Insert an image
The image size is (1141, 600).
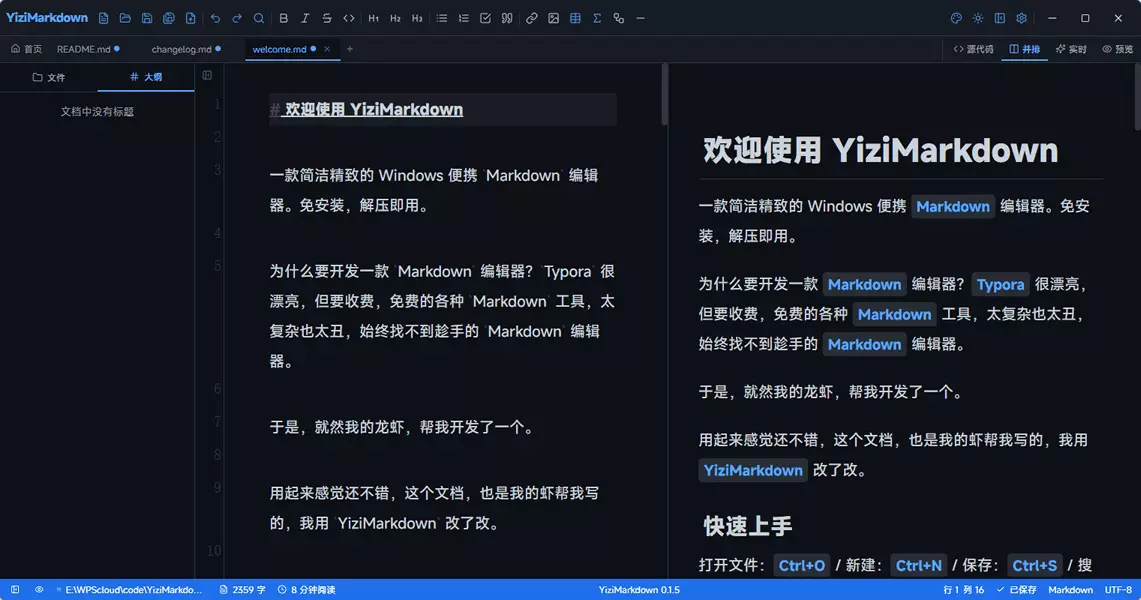pos(554,18)
